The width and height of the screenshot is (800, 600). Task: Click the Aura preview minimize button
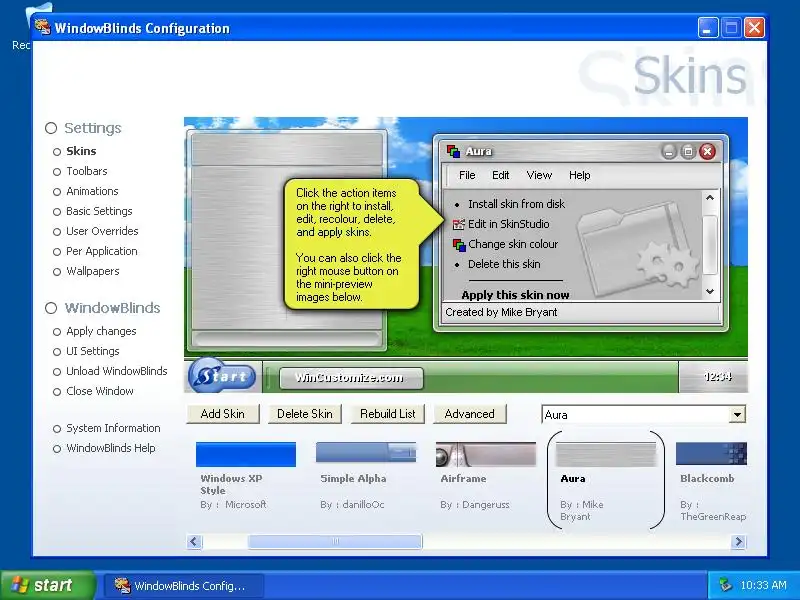point(669,152)
